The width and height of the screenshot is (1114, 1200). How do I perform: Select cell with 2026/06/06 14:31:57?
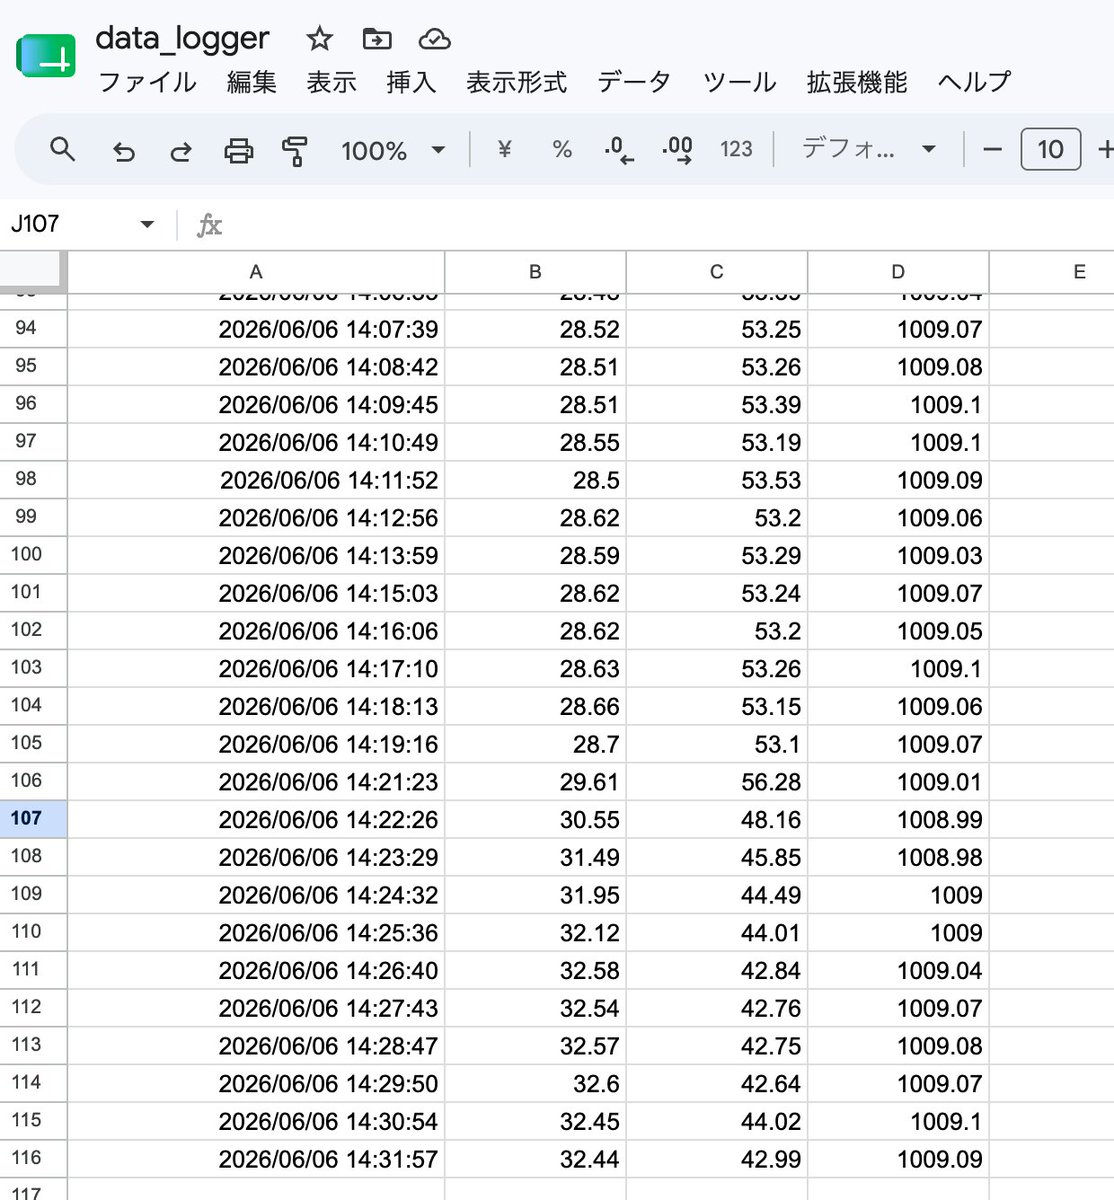pos(256,1158)
